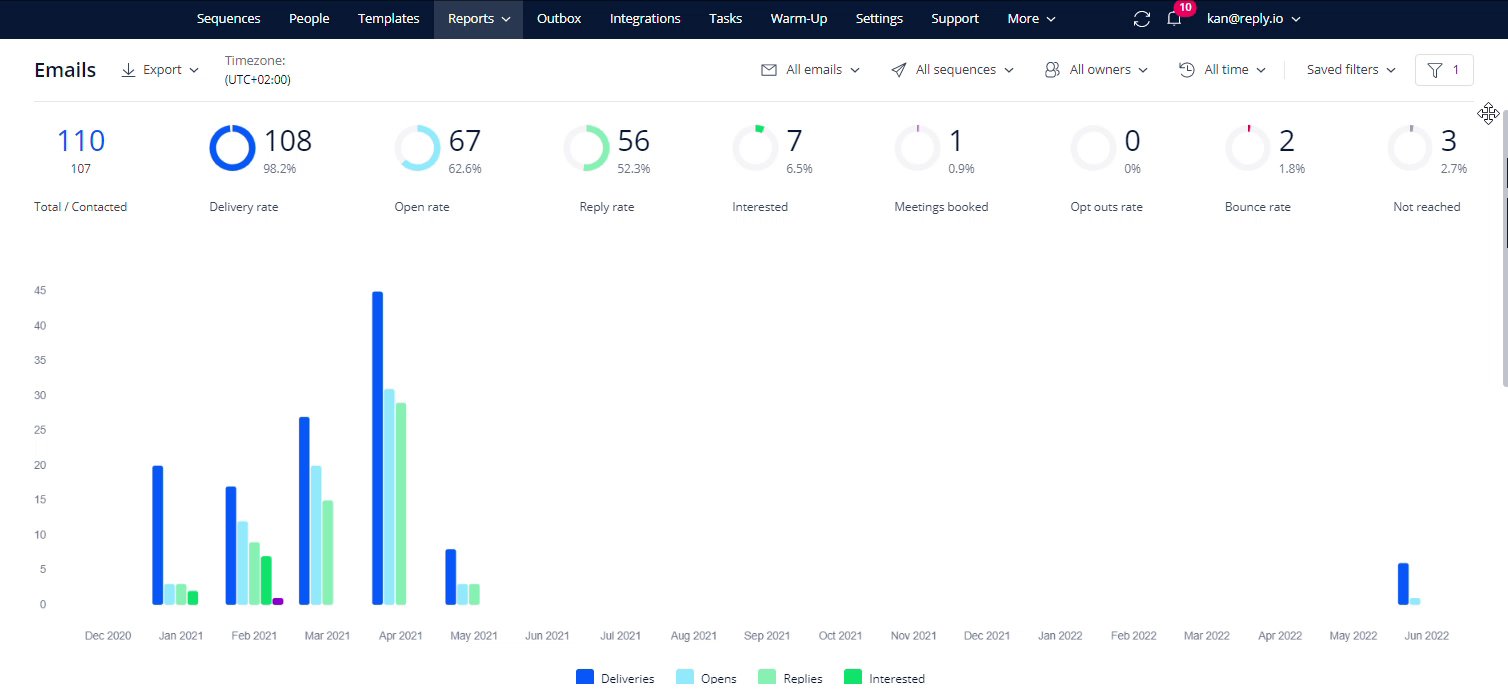The image size is (1508, 698).
Task: Toggle Deliveries series in chart legend
Action: tap(615, 678)
